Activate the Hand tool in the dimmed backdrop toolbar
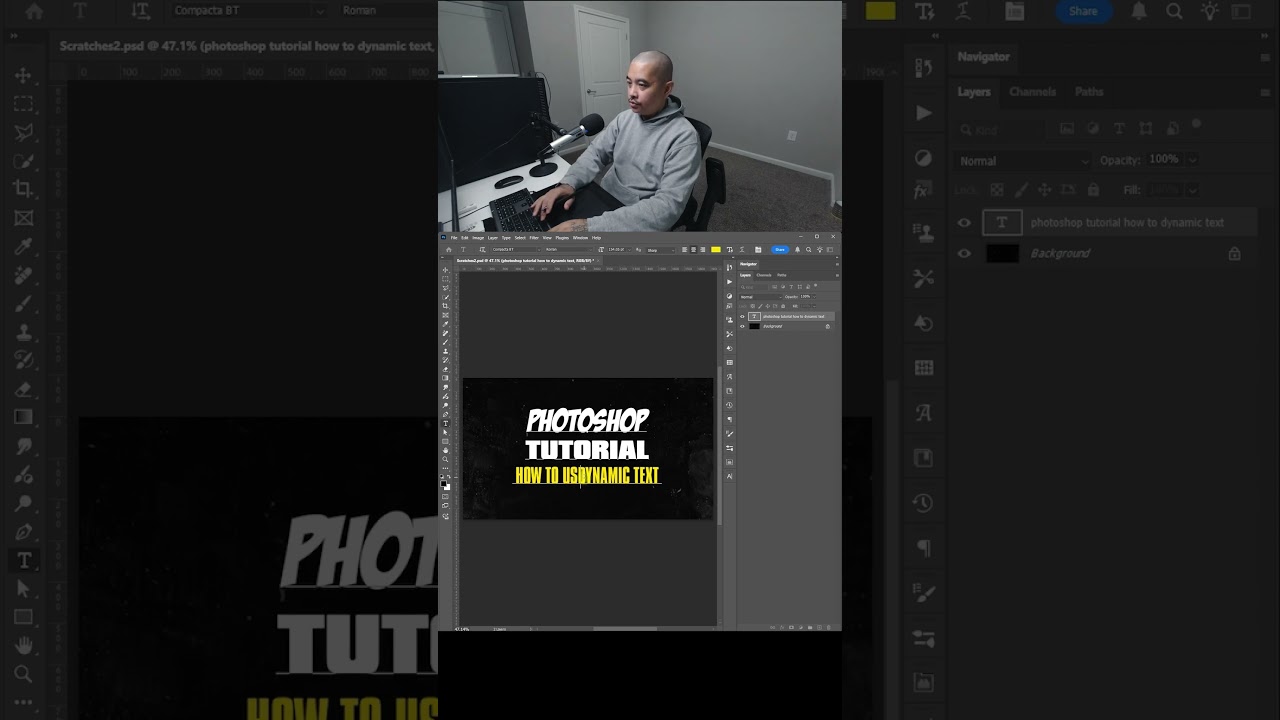Image resolution: width=1280 pixels, height=720 pixels. click(23, 645)
